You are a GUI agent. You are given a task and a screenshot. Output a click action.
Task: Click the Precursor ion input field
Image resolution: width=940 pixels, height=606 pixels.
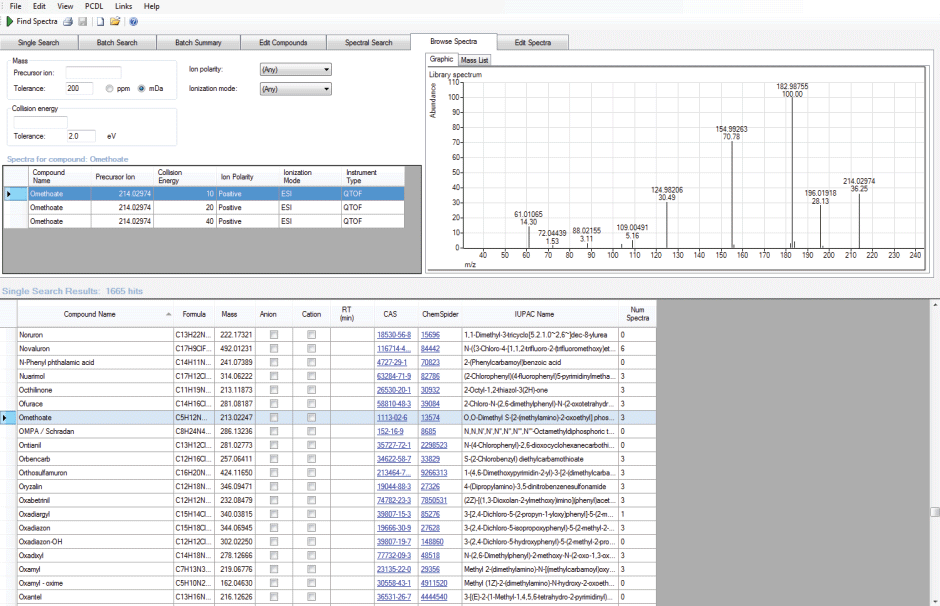pos(93,73)
